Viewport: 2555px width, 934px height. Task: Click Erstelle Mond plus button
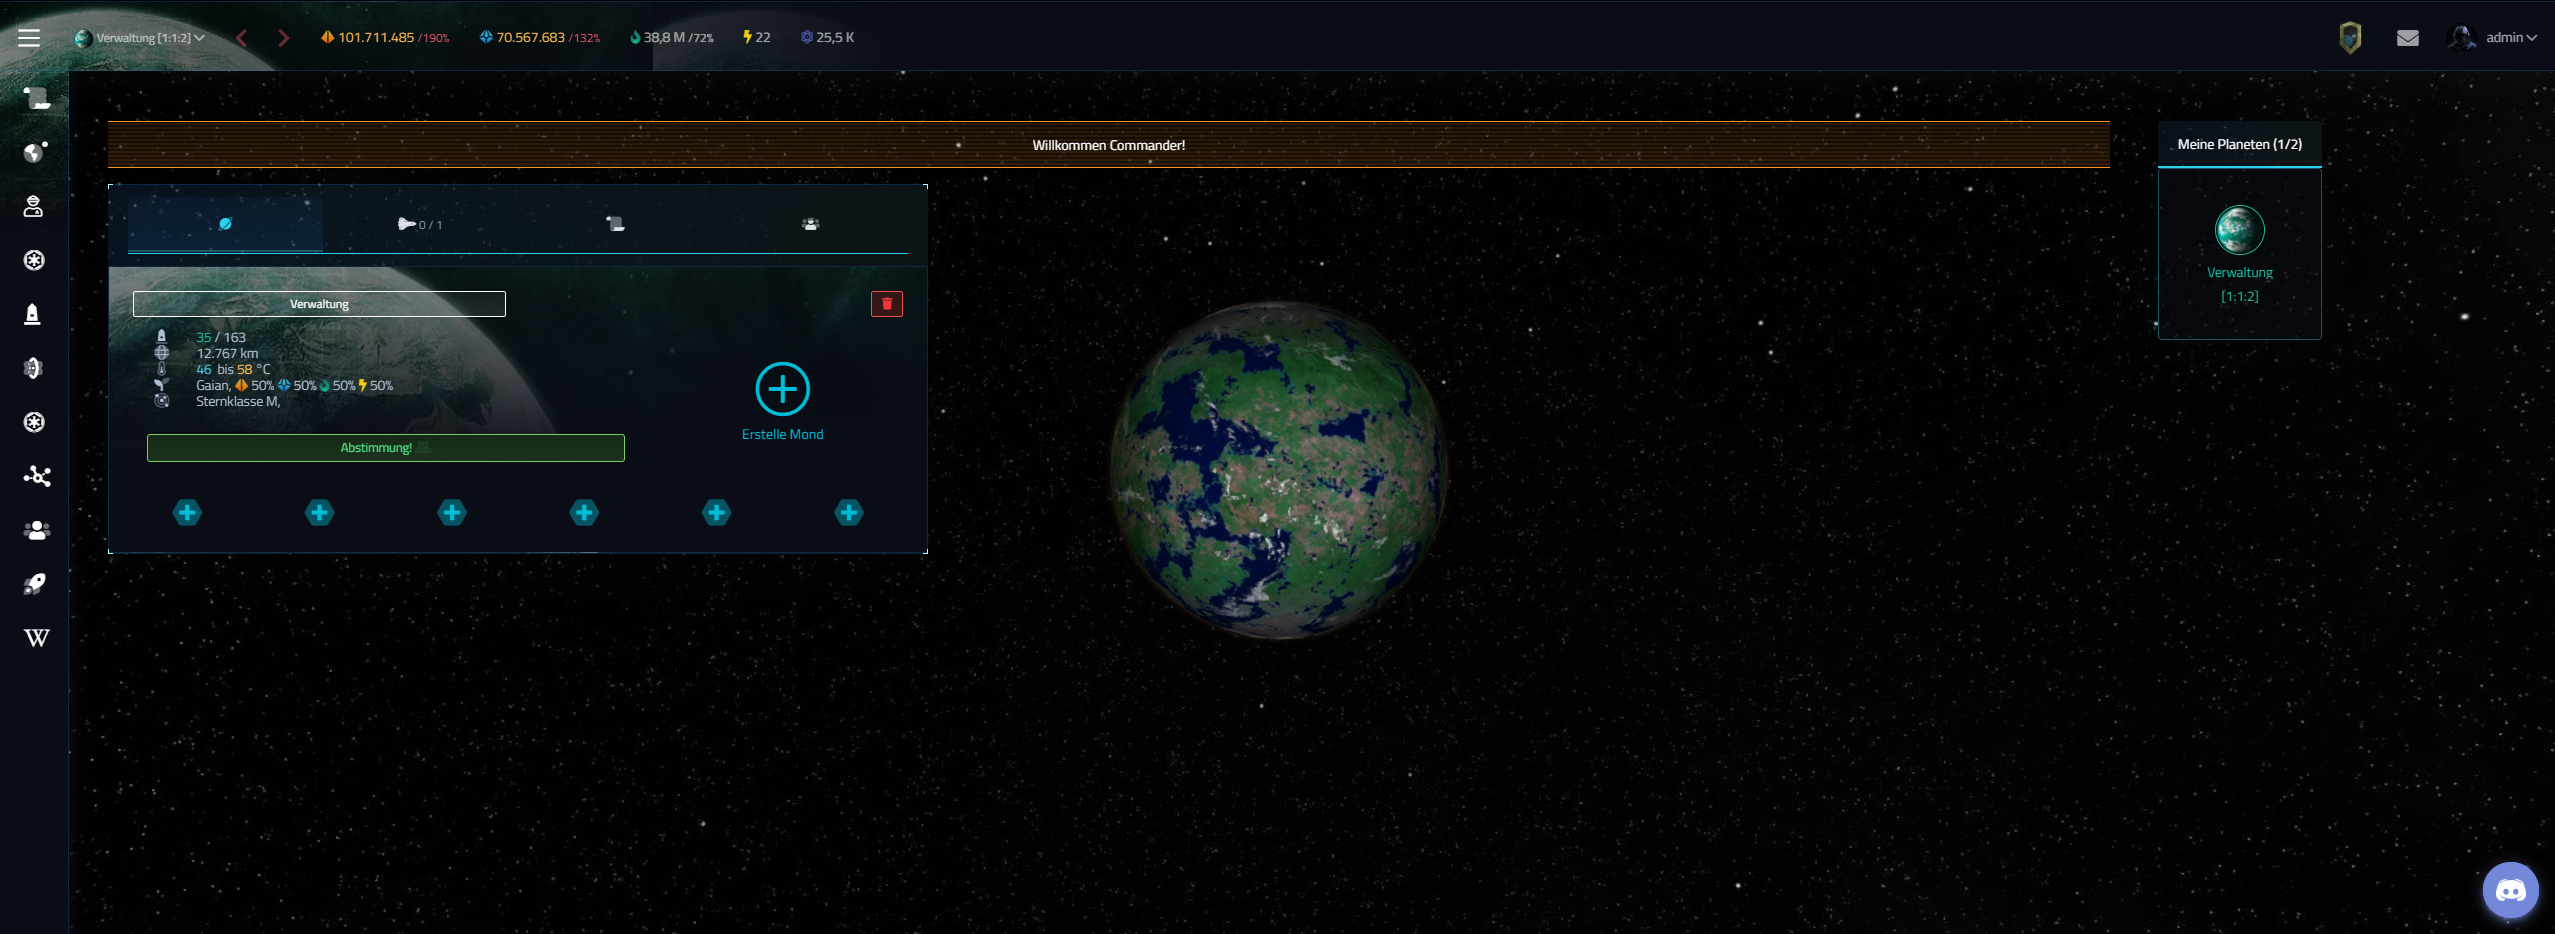[x=782, y=389]
